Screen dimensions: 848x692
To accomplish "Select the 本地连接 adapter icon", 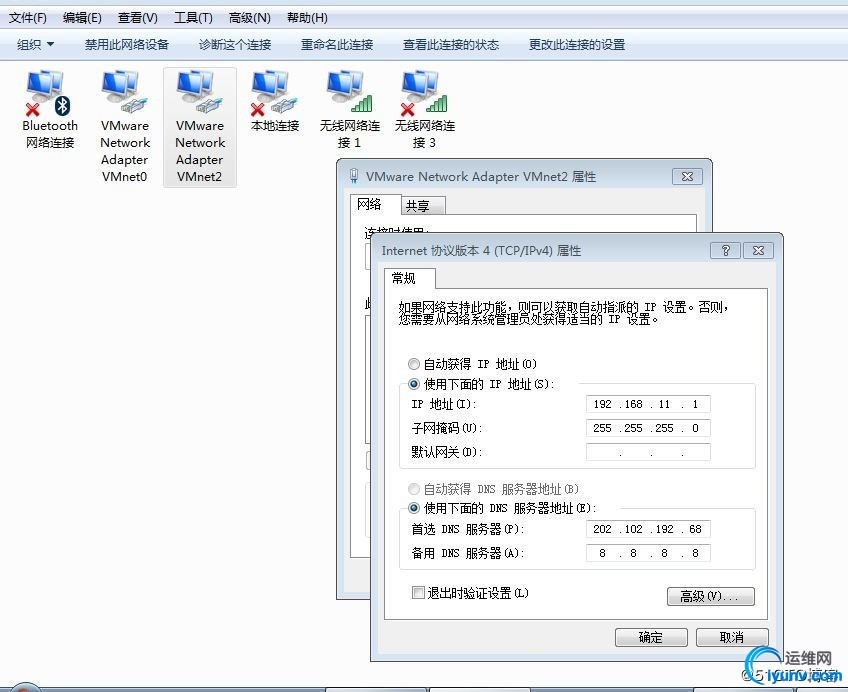I will [275, 102].
